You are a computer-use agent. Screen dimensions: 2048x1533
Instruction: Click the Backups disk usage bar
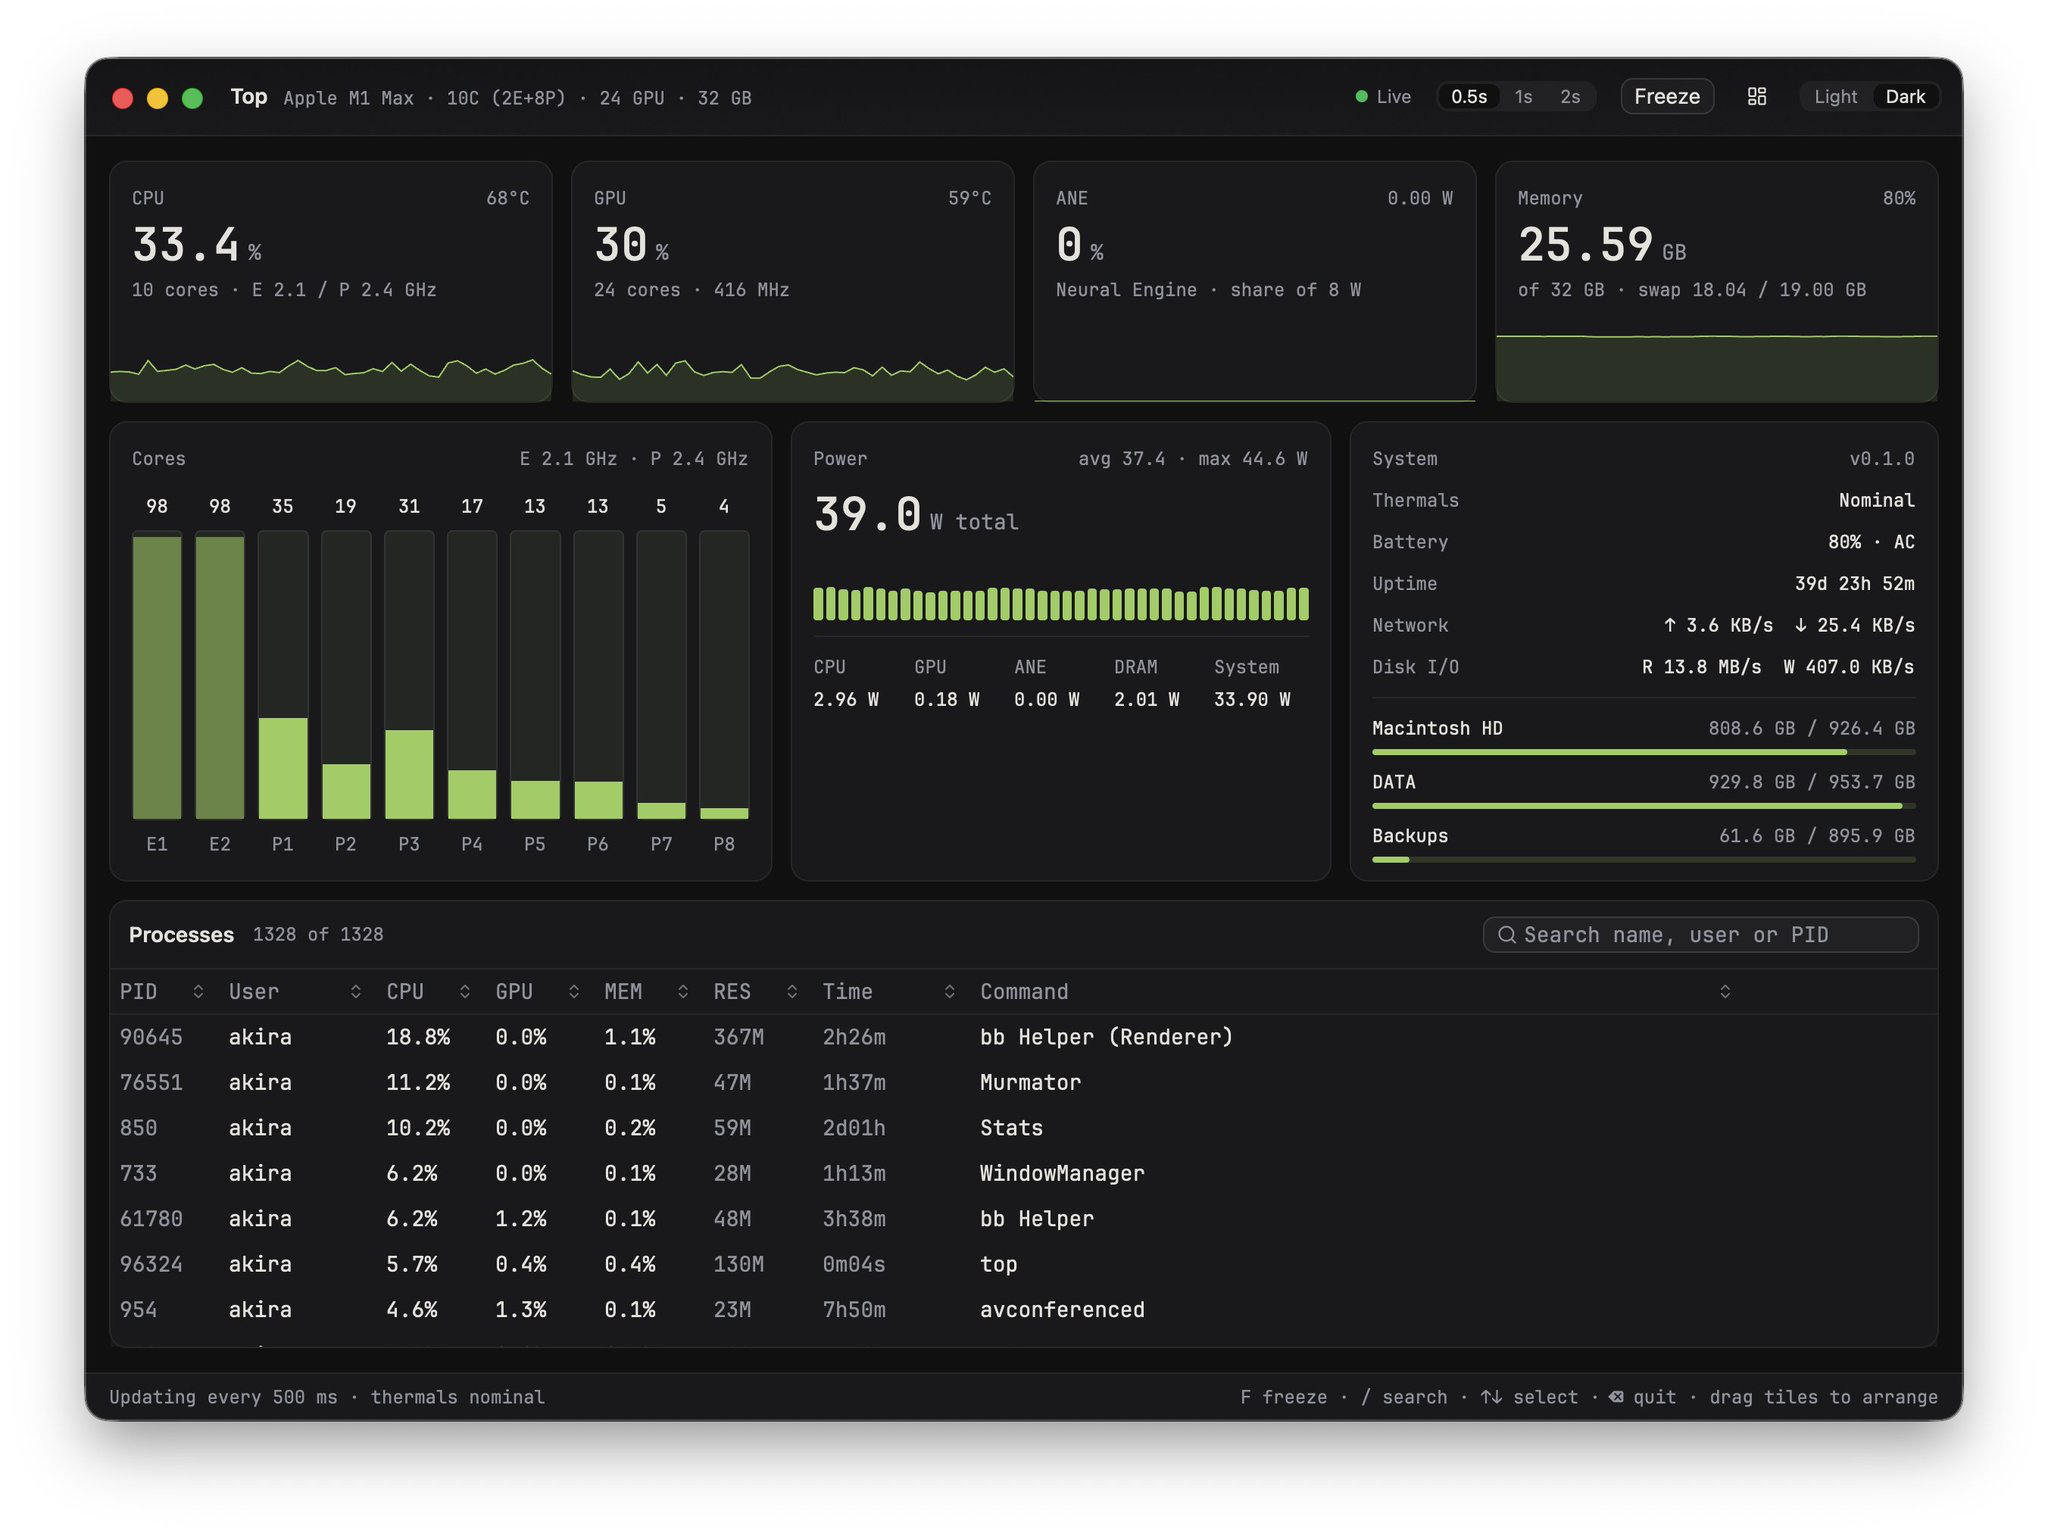[1643, 859]
